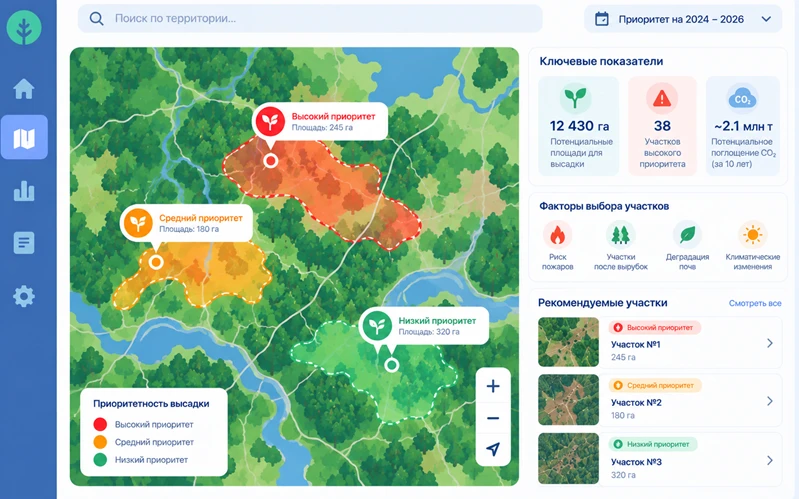Click the calendar icon beside Приоритет

602,19
